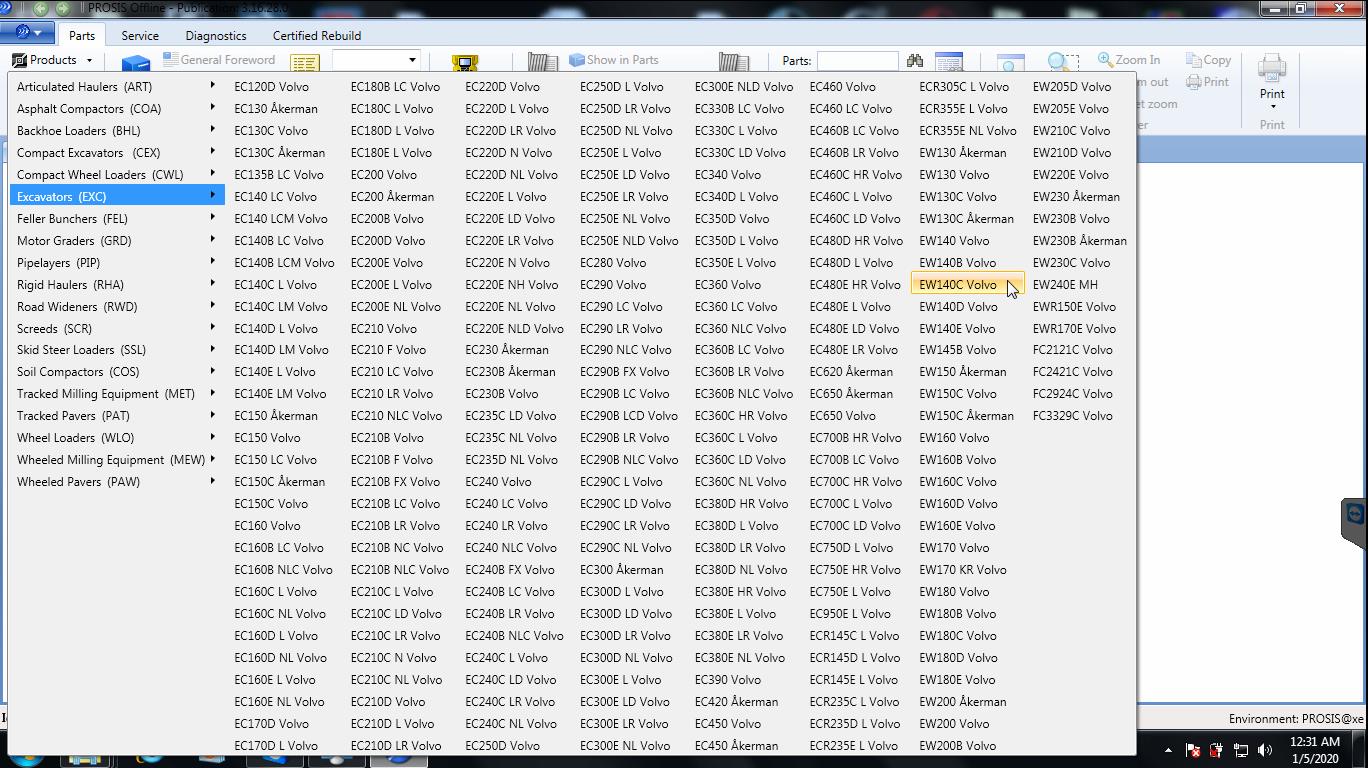This screenshot has width=1368, height=768.
Task: Switch to the Service tab
Action: [140, 35]
